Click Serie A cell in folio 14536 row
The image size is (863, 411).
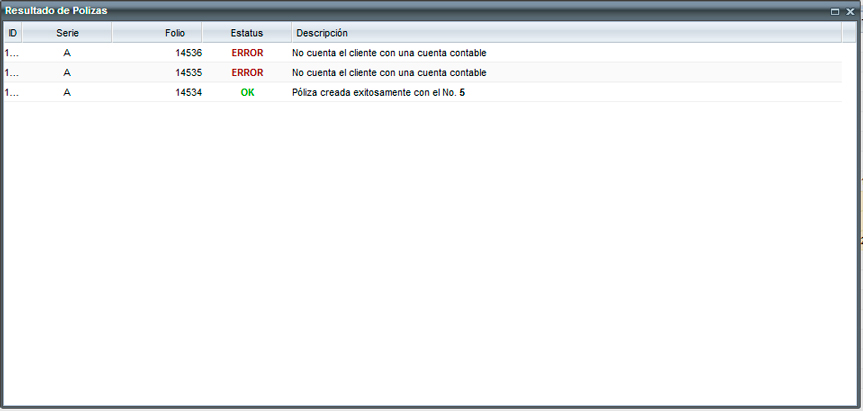[67, 53]
